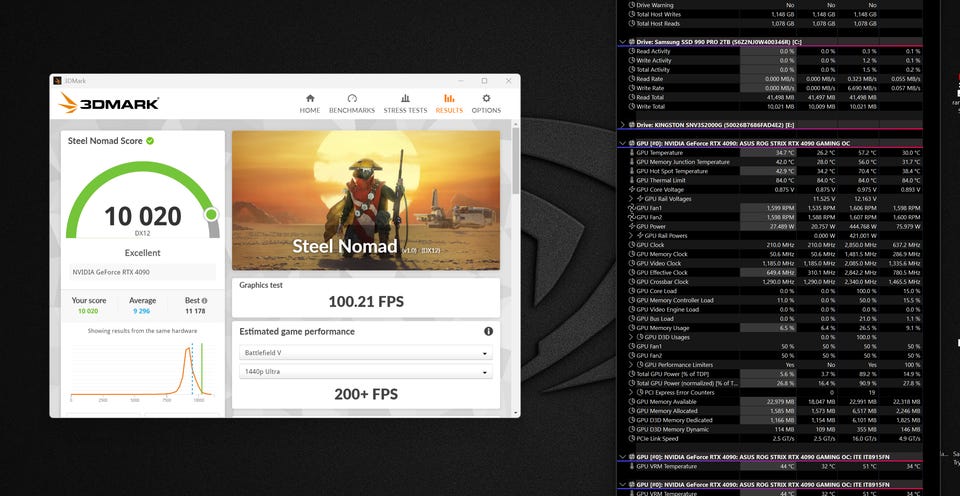This screenshot has height=496, width=960.
Task: Select the Total GPU Power [% of TDP] row
Action: click(x=771, y=374)
